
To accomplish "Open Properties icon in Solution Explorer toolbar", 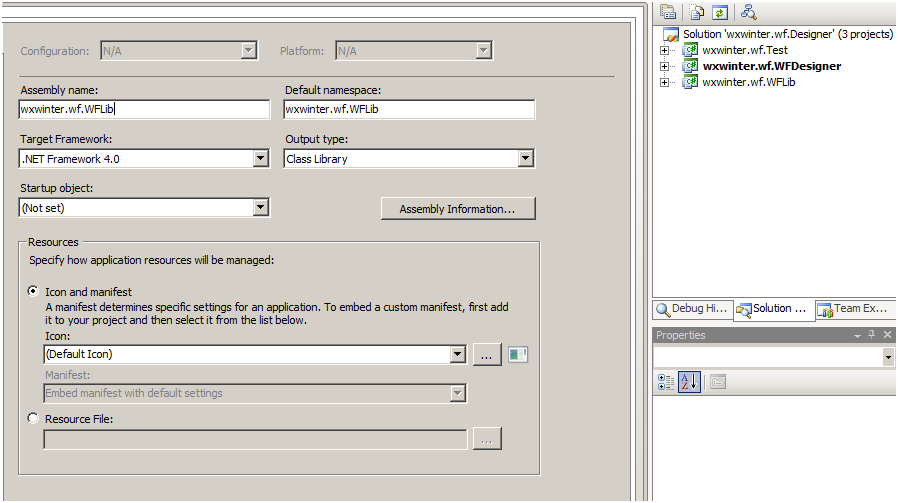I will tap(668, 11).
